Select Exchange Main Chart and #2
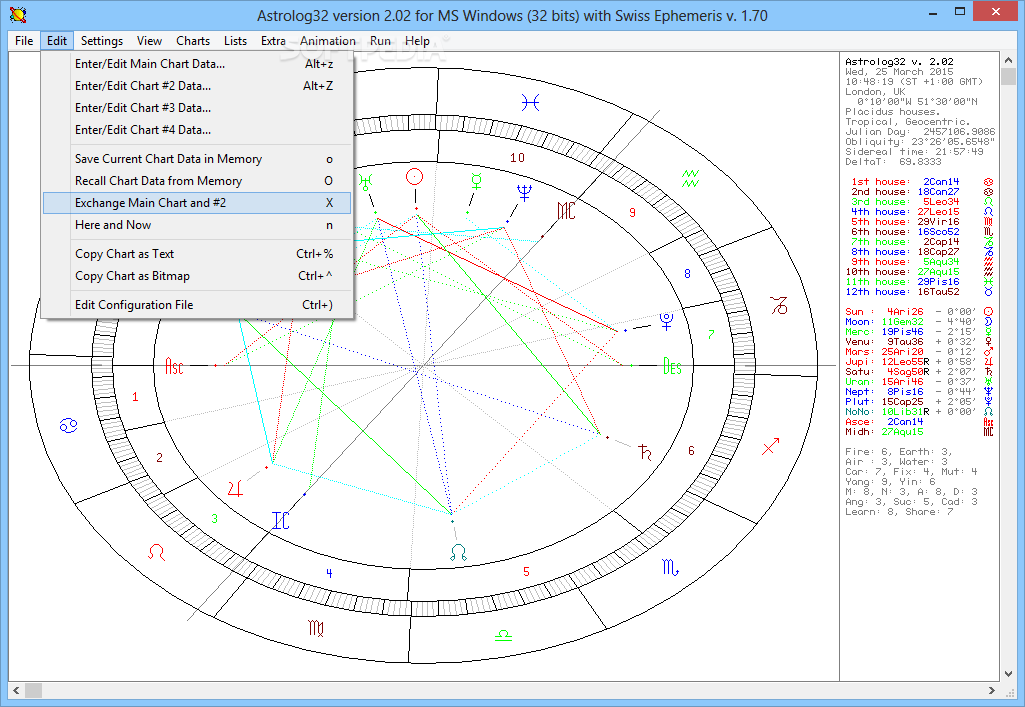Image resolution: width=1025 pixels, height=707 pixels. 197,203
